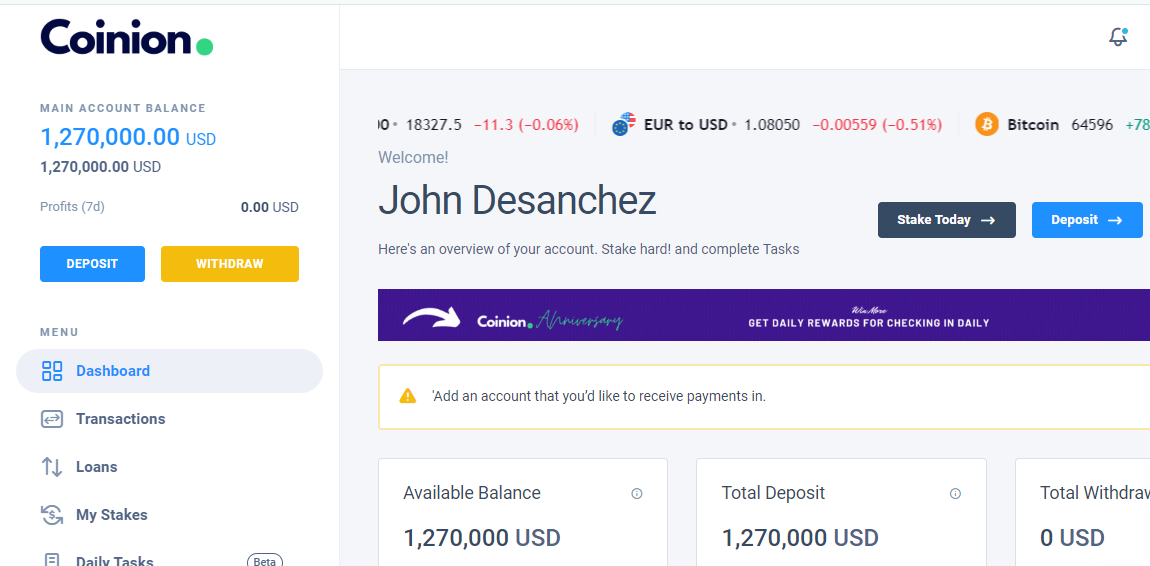Open the Transactions menu item

coord(120,419)
